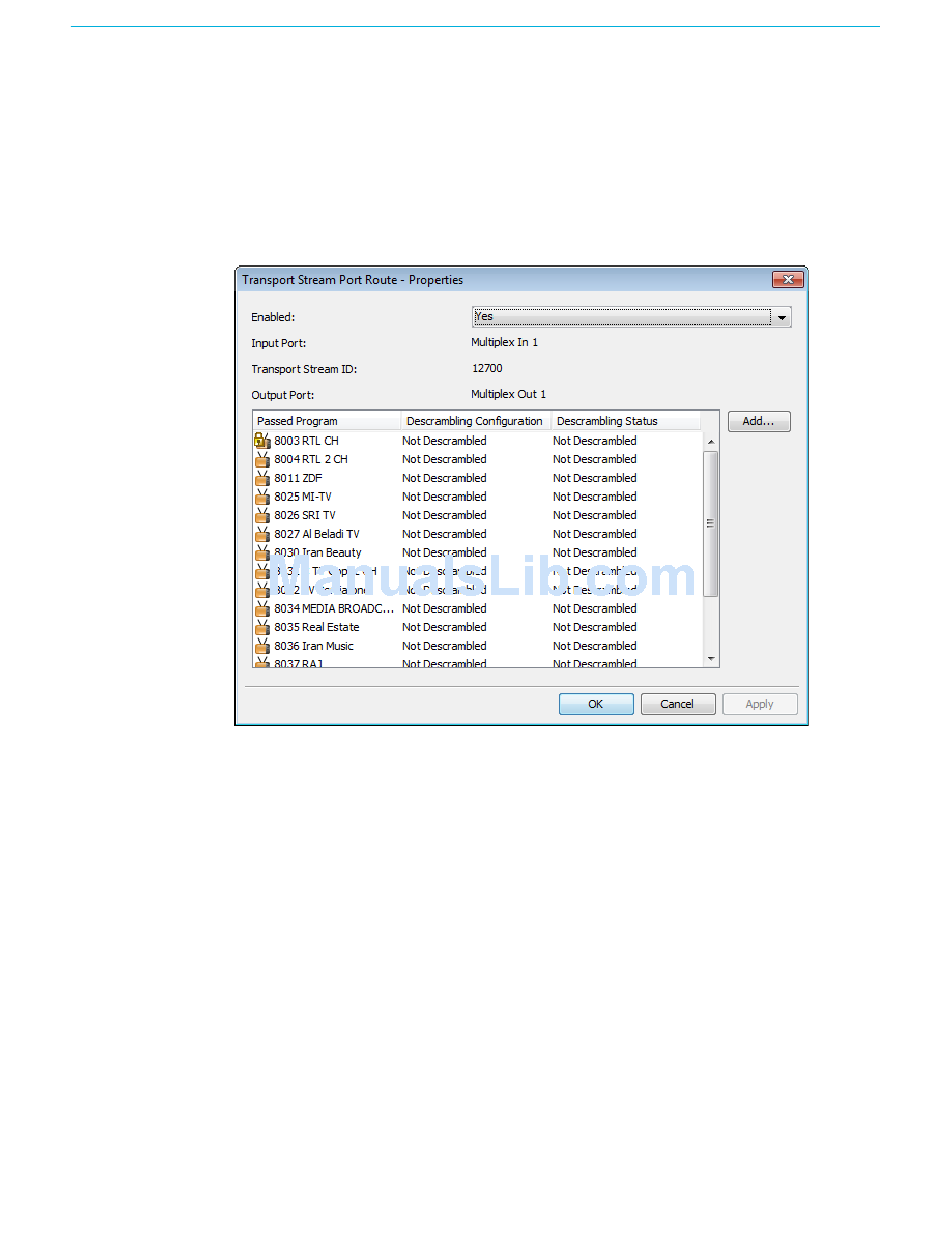This screenshot has height=1260, width=950.
Task: Click the Output Port value Multiplex Out 1
Action: [x=509, y=395]
